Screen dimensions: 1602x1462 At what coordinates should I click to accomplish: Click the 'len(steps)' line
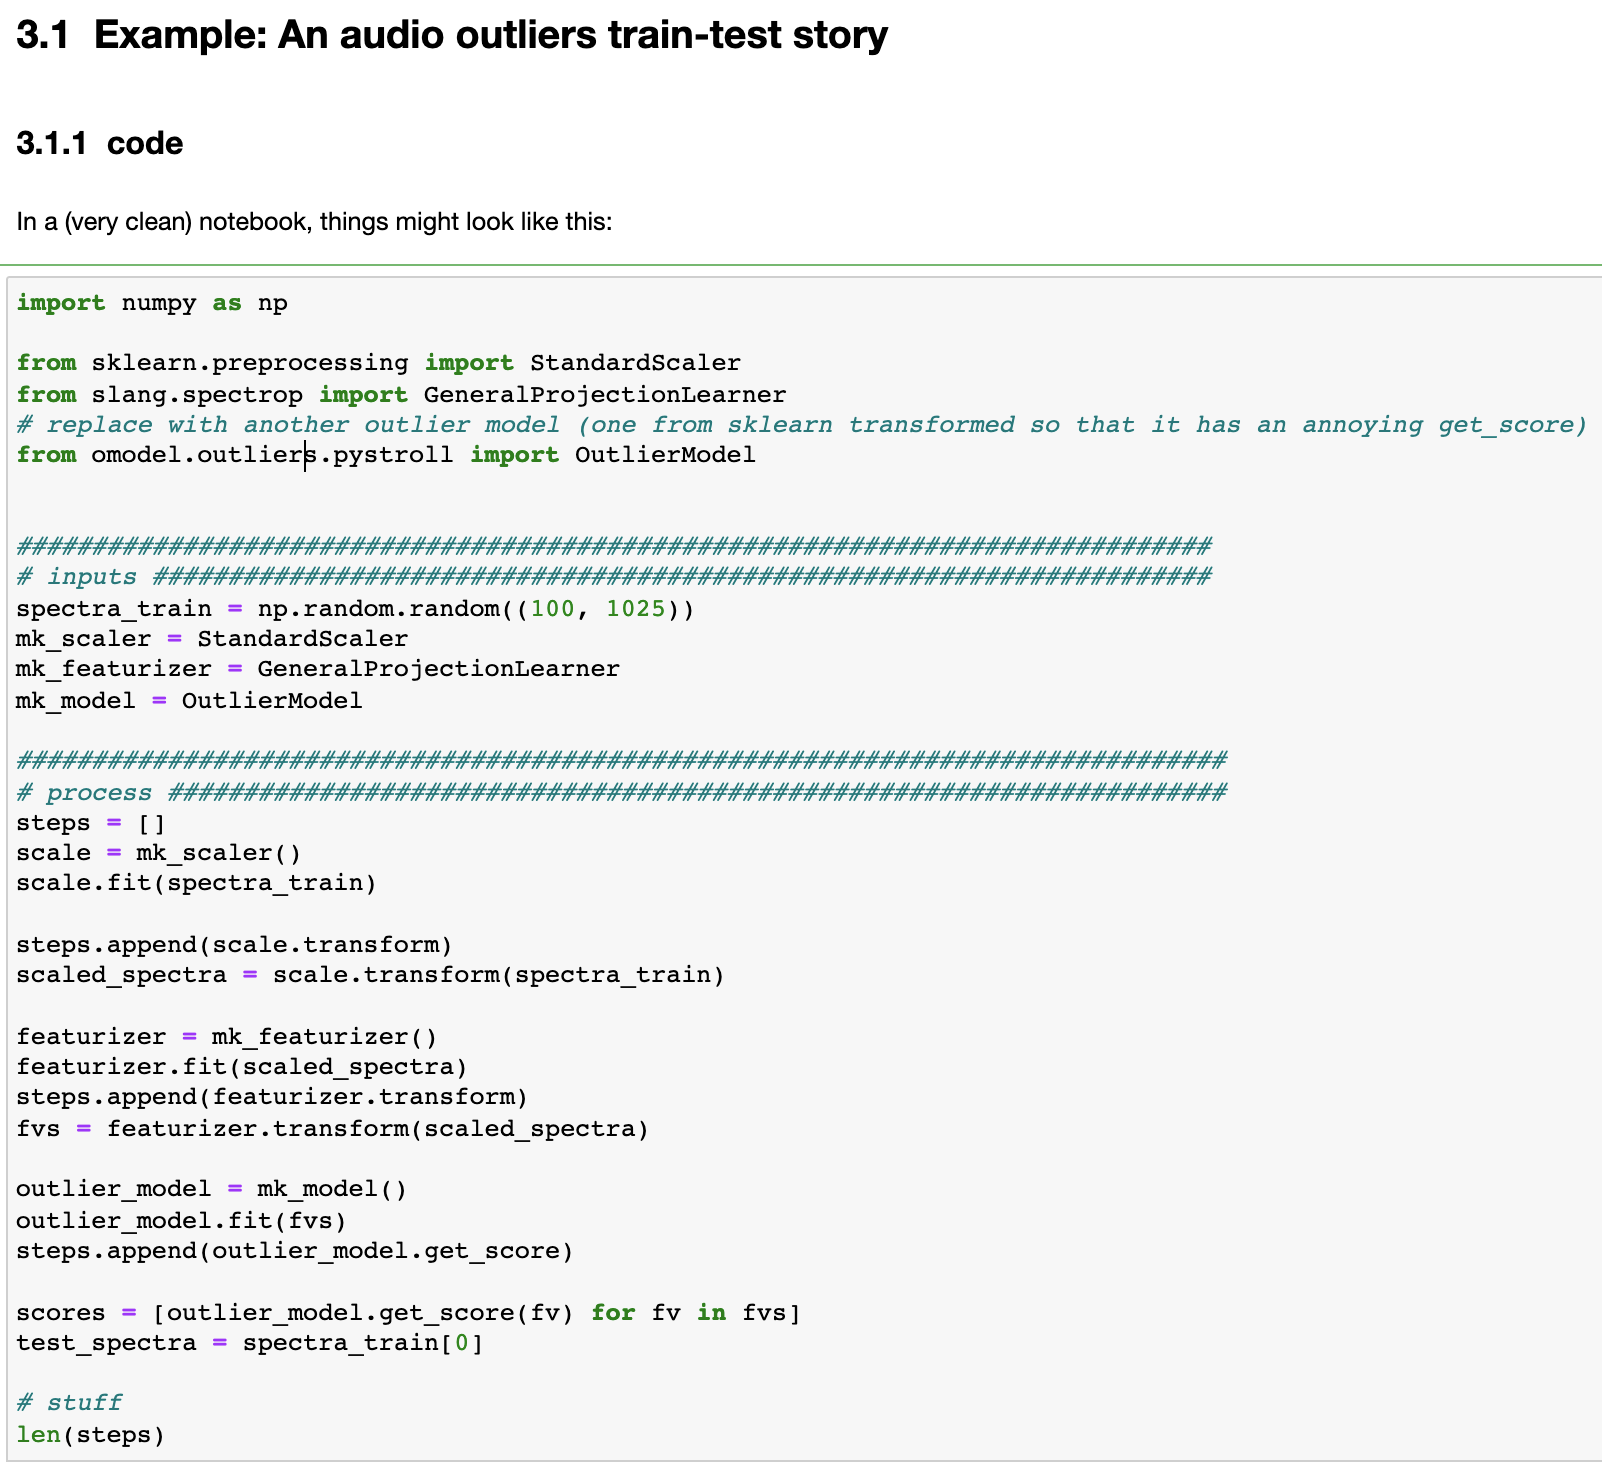[91, 1435]
